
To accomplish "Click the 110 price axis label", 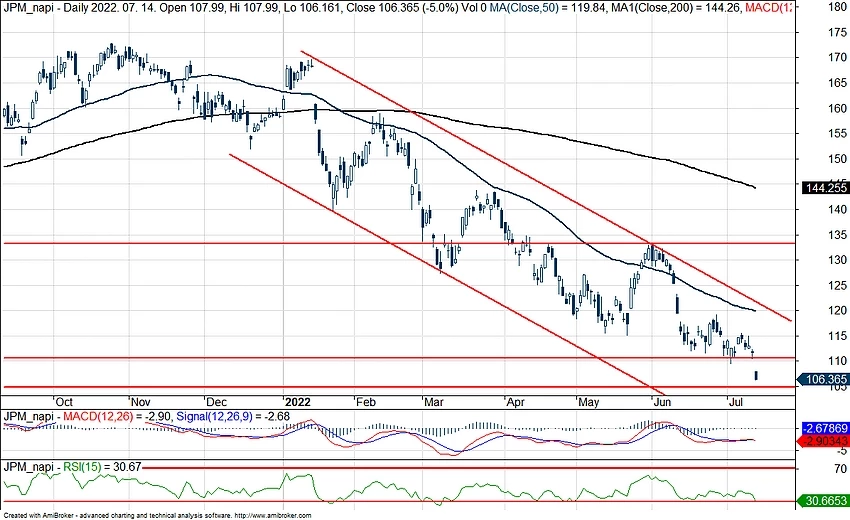I will [838, 361].
